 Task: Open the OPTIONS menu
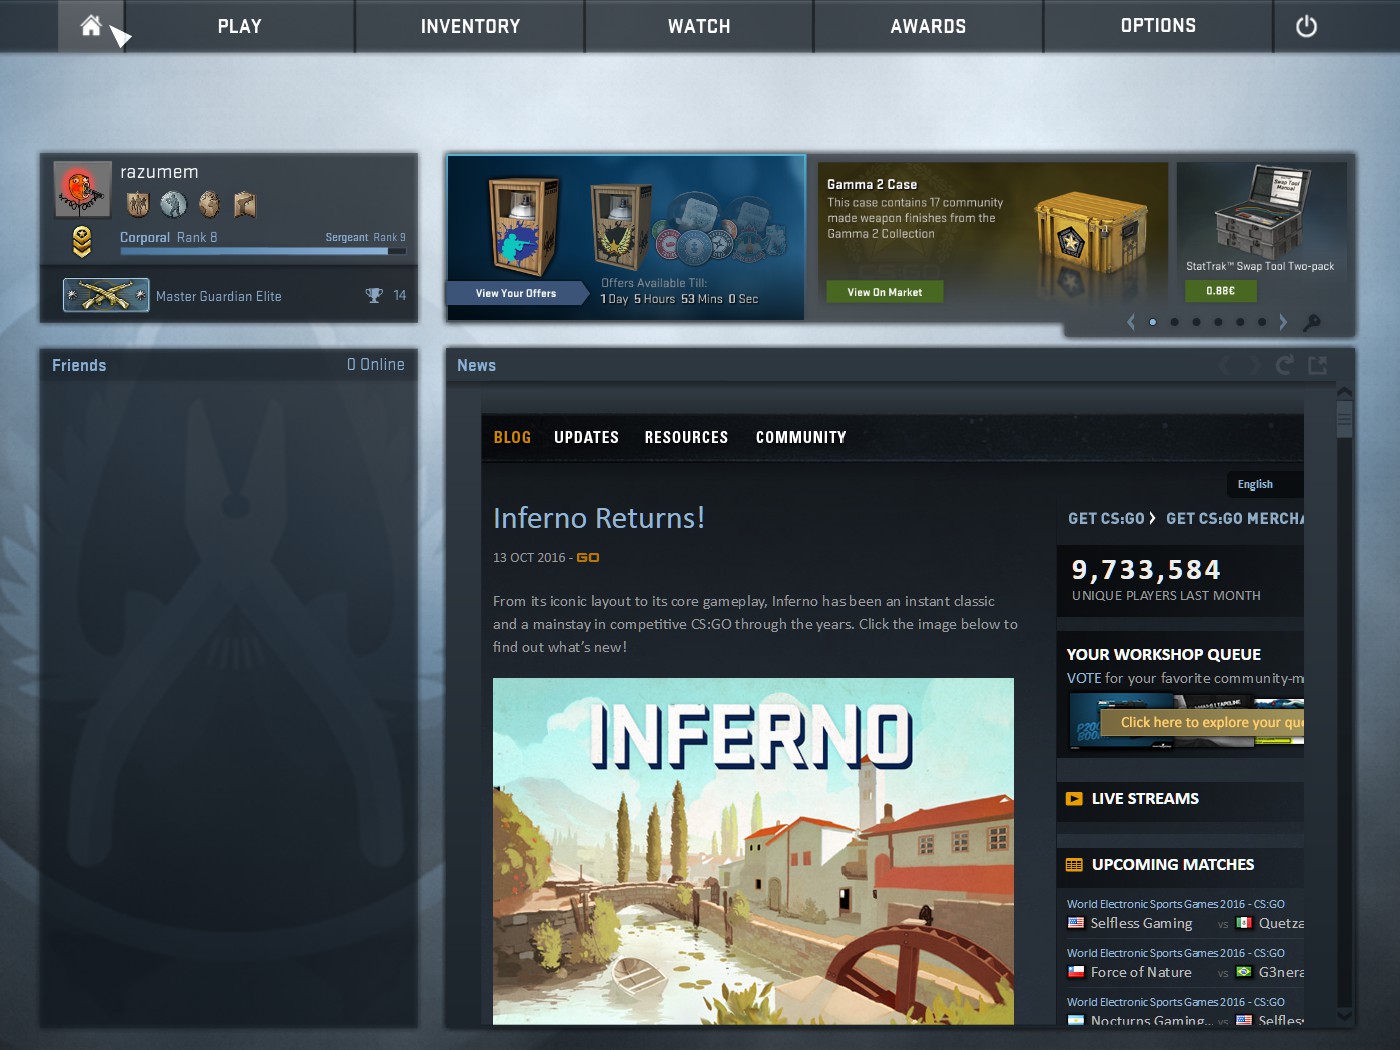coord(1158,26)
